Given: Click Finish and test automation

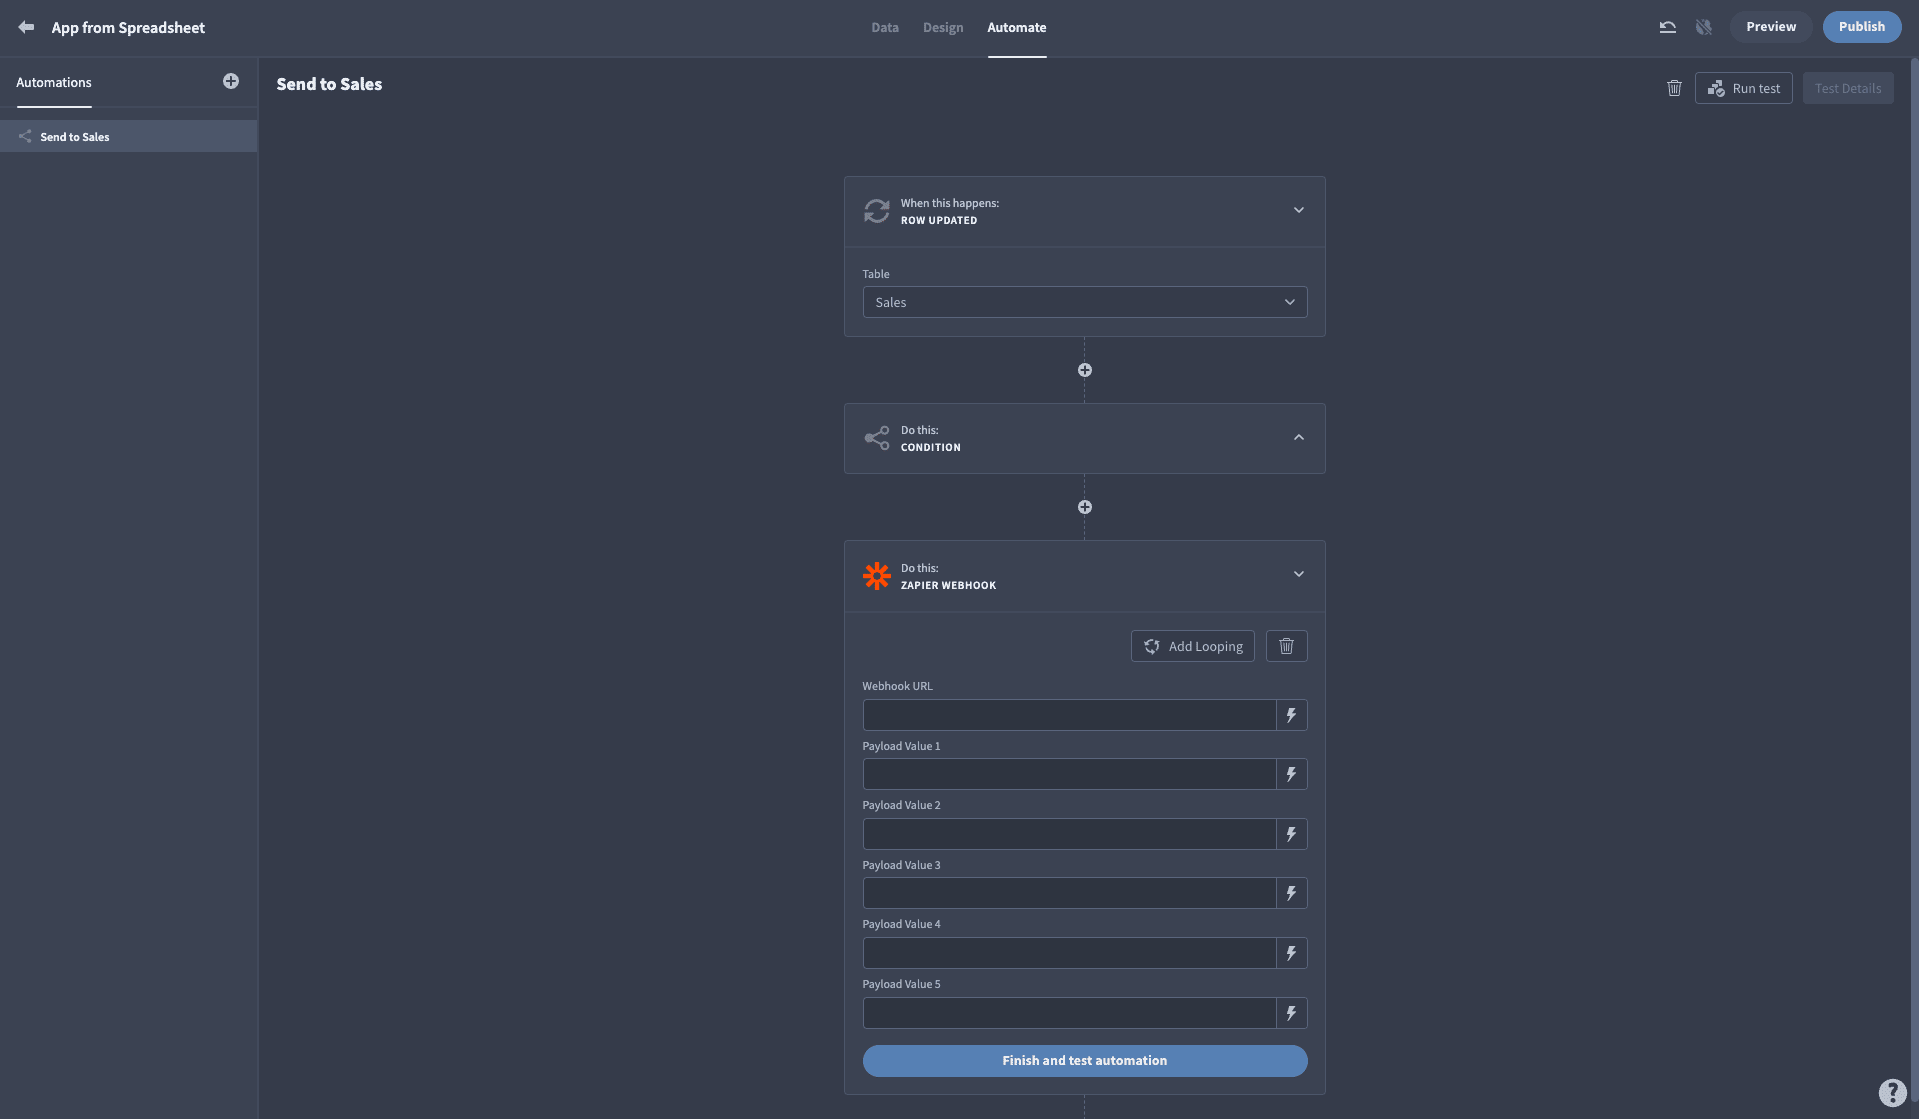Looking at the screenshot, I should (x=1085, y=1061).
